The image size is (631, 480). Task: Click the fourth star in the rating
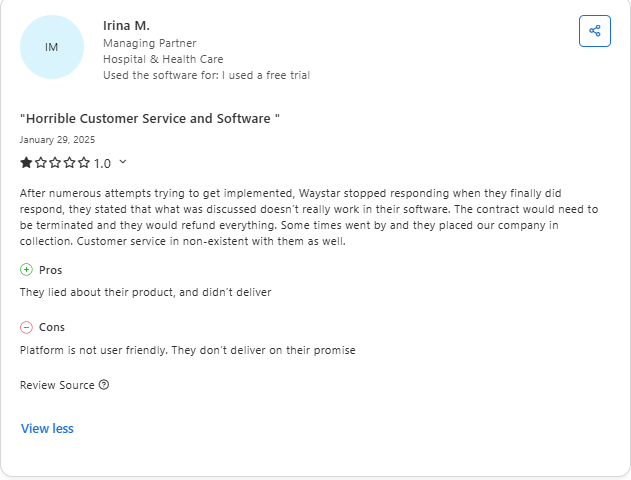[x=70, y=162]
